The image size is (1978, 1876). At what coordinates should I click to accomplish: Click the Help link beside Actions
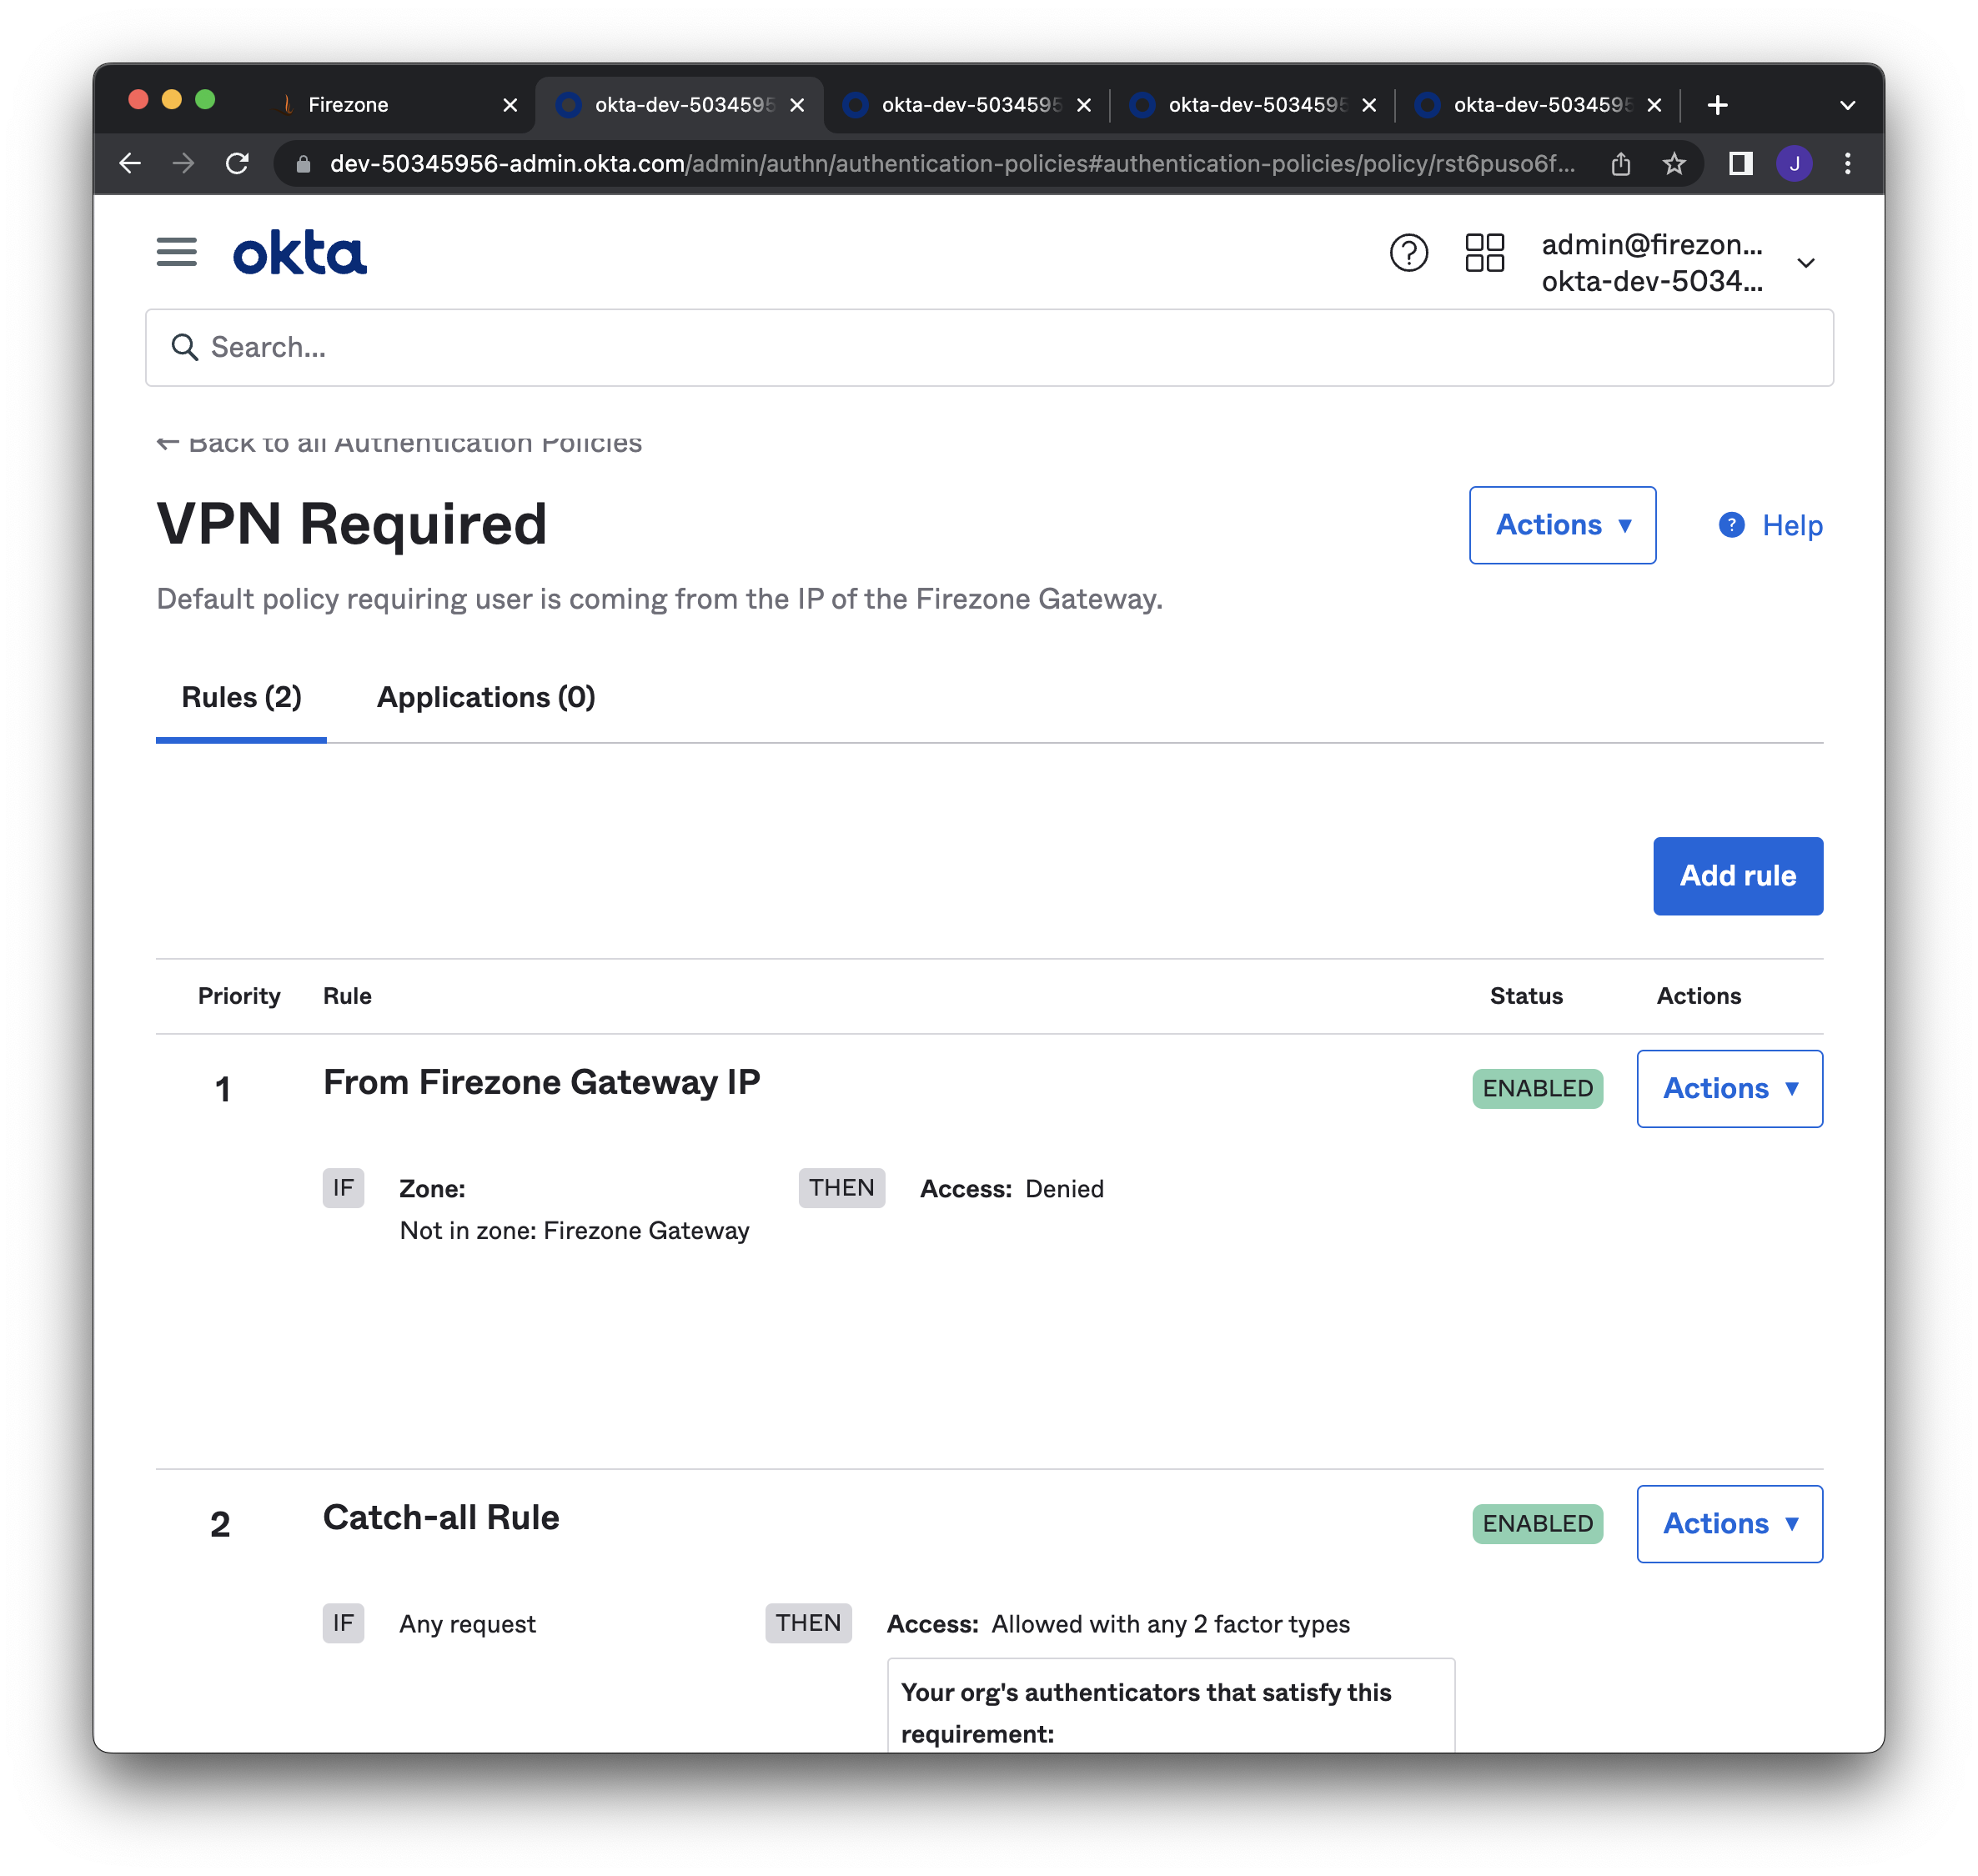pos(1771,525)
